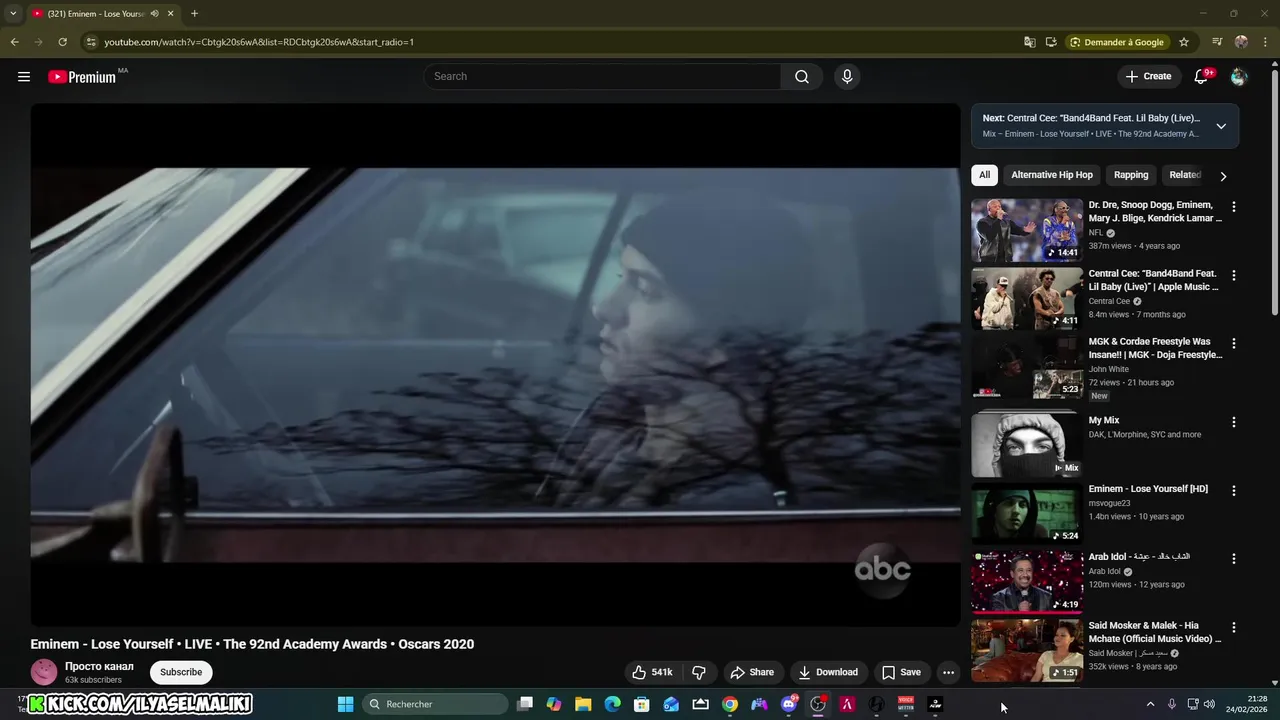Open the tab search dropdown arrow
Viewport: 1280px width, 720px height.
[13, 14]
